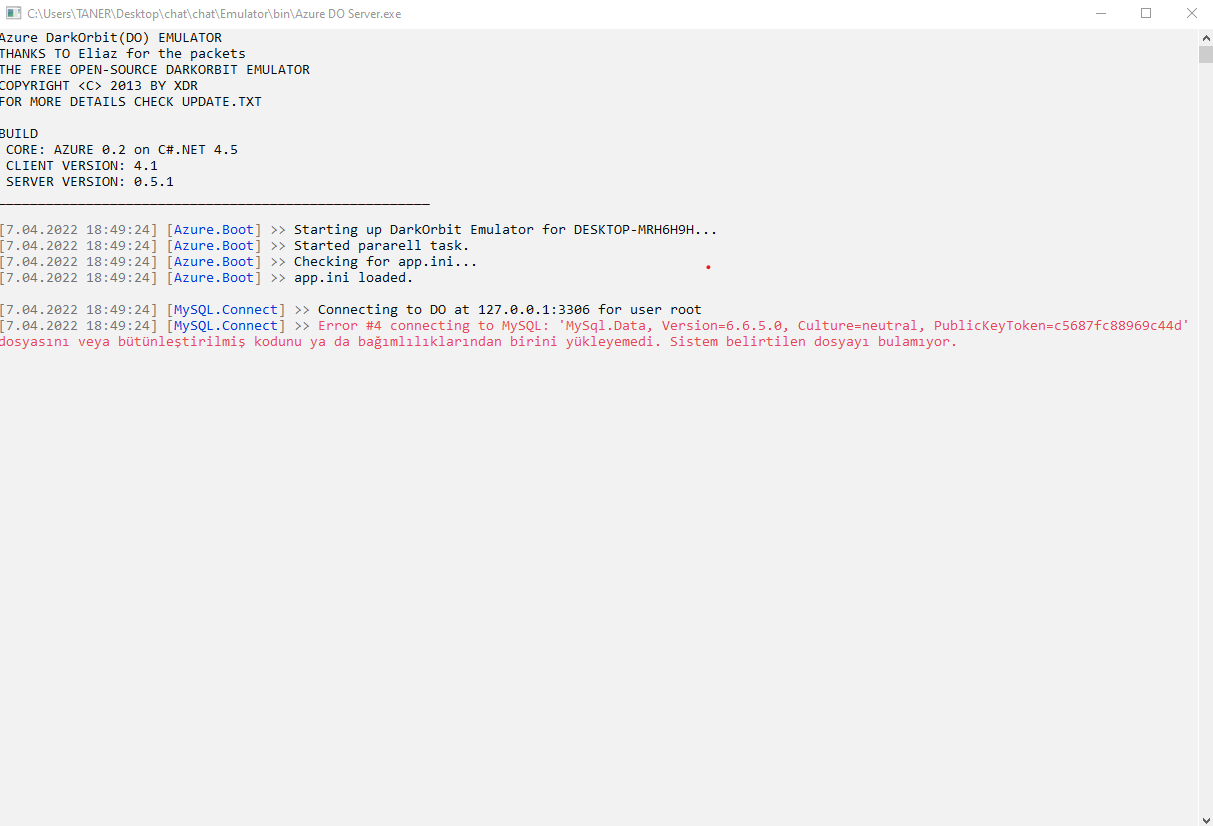Click 'CORE: AZURE 0.2 on C#.NET 4.5' line
This screenshot has height=826, width=1213.
coord(122,150)
